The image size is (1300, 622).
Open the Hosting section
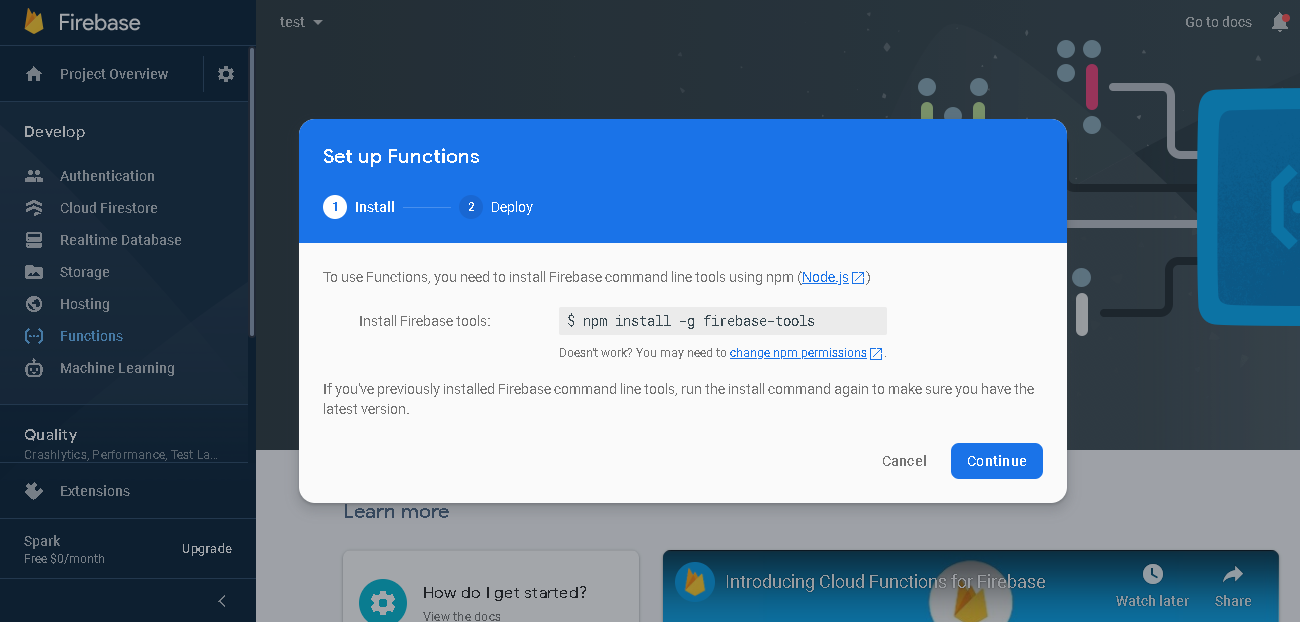pyautogui.click(x=83, y=303)
